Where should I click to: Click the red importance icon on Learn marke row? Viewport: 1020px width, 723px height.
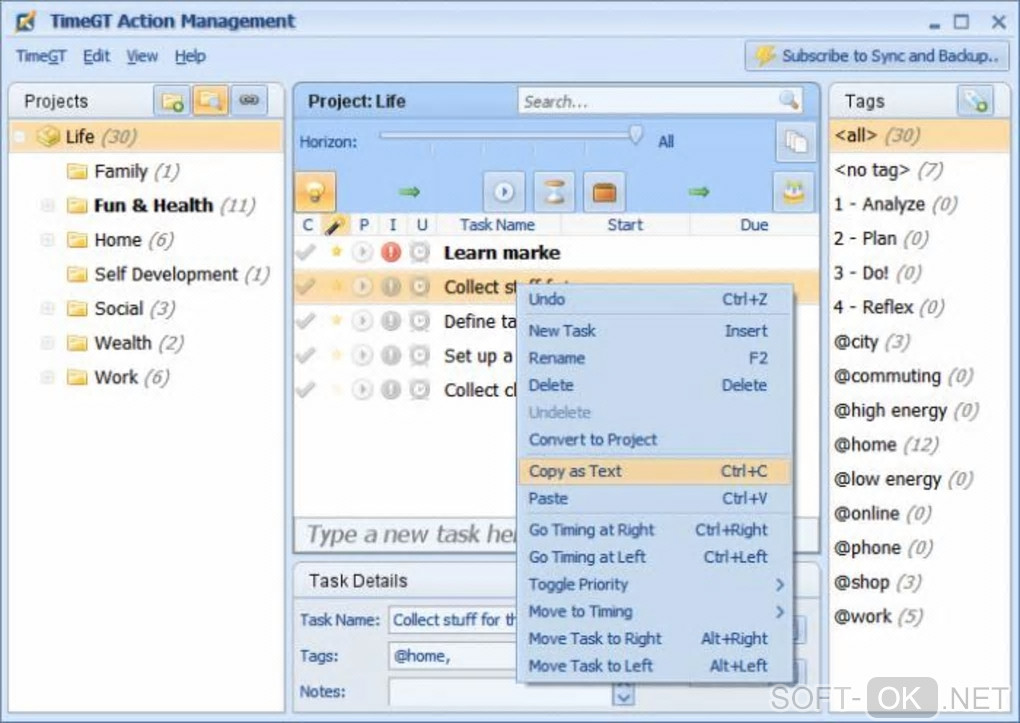coord(391,252)
